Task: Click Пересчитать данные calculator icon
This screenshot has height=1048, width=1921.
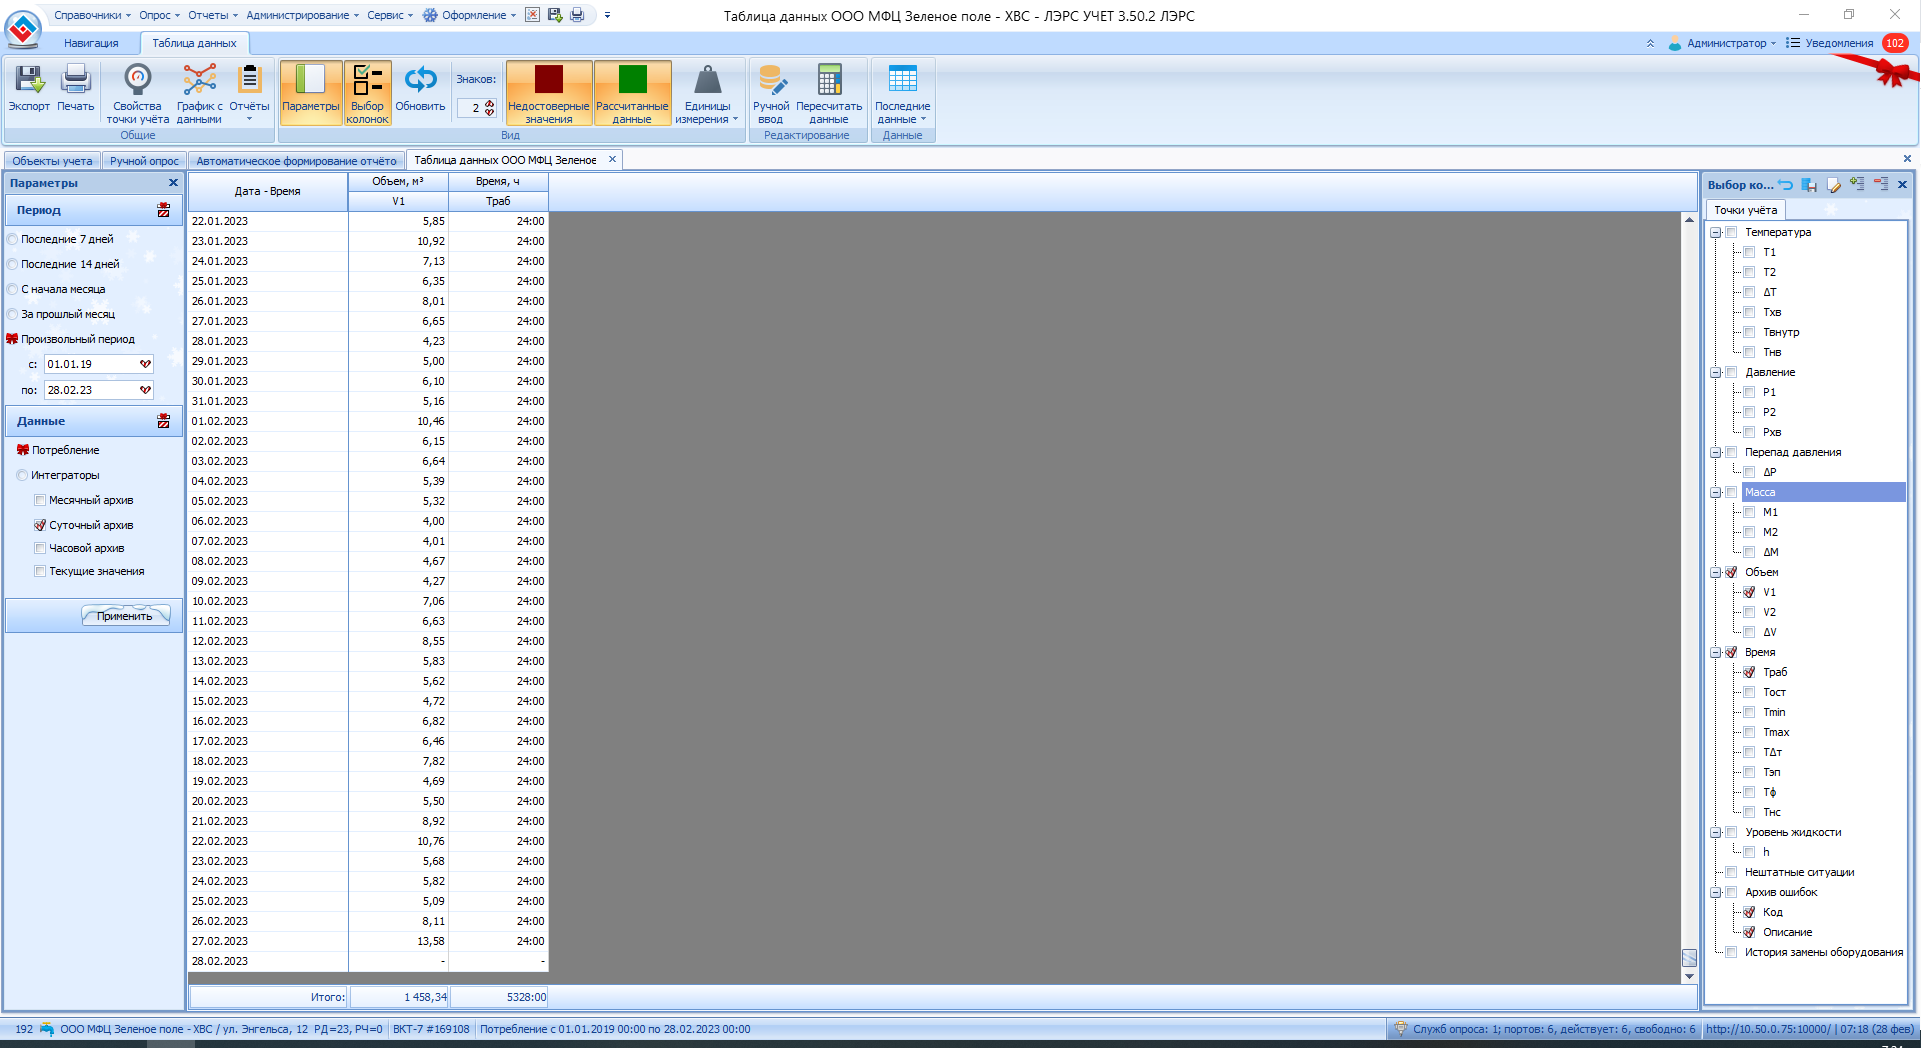Action: 829,80
